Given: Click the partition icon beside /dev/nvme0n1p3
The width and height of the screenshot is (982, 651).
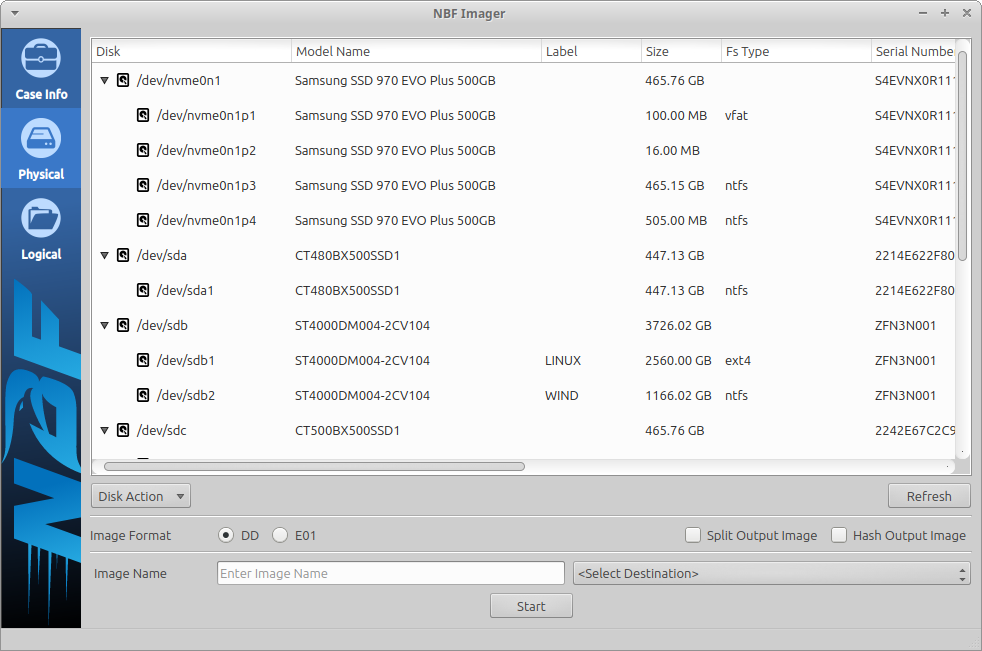Looking at the screenshot, I should [x=143, y=186].
